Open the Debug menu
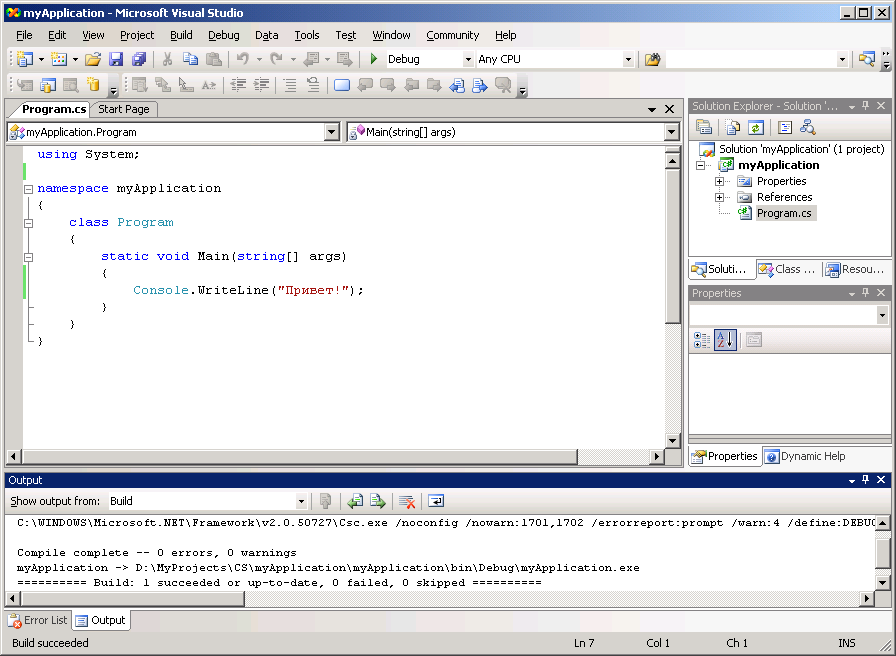Image resolution: width=896 pixels, height=656 pixels. coord(223,35)
